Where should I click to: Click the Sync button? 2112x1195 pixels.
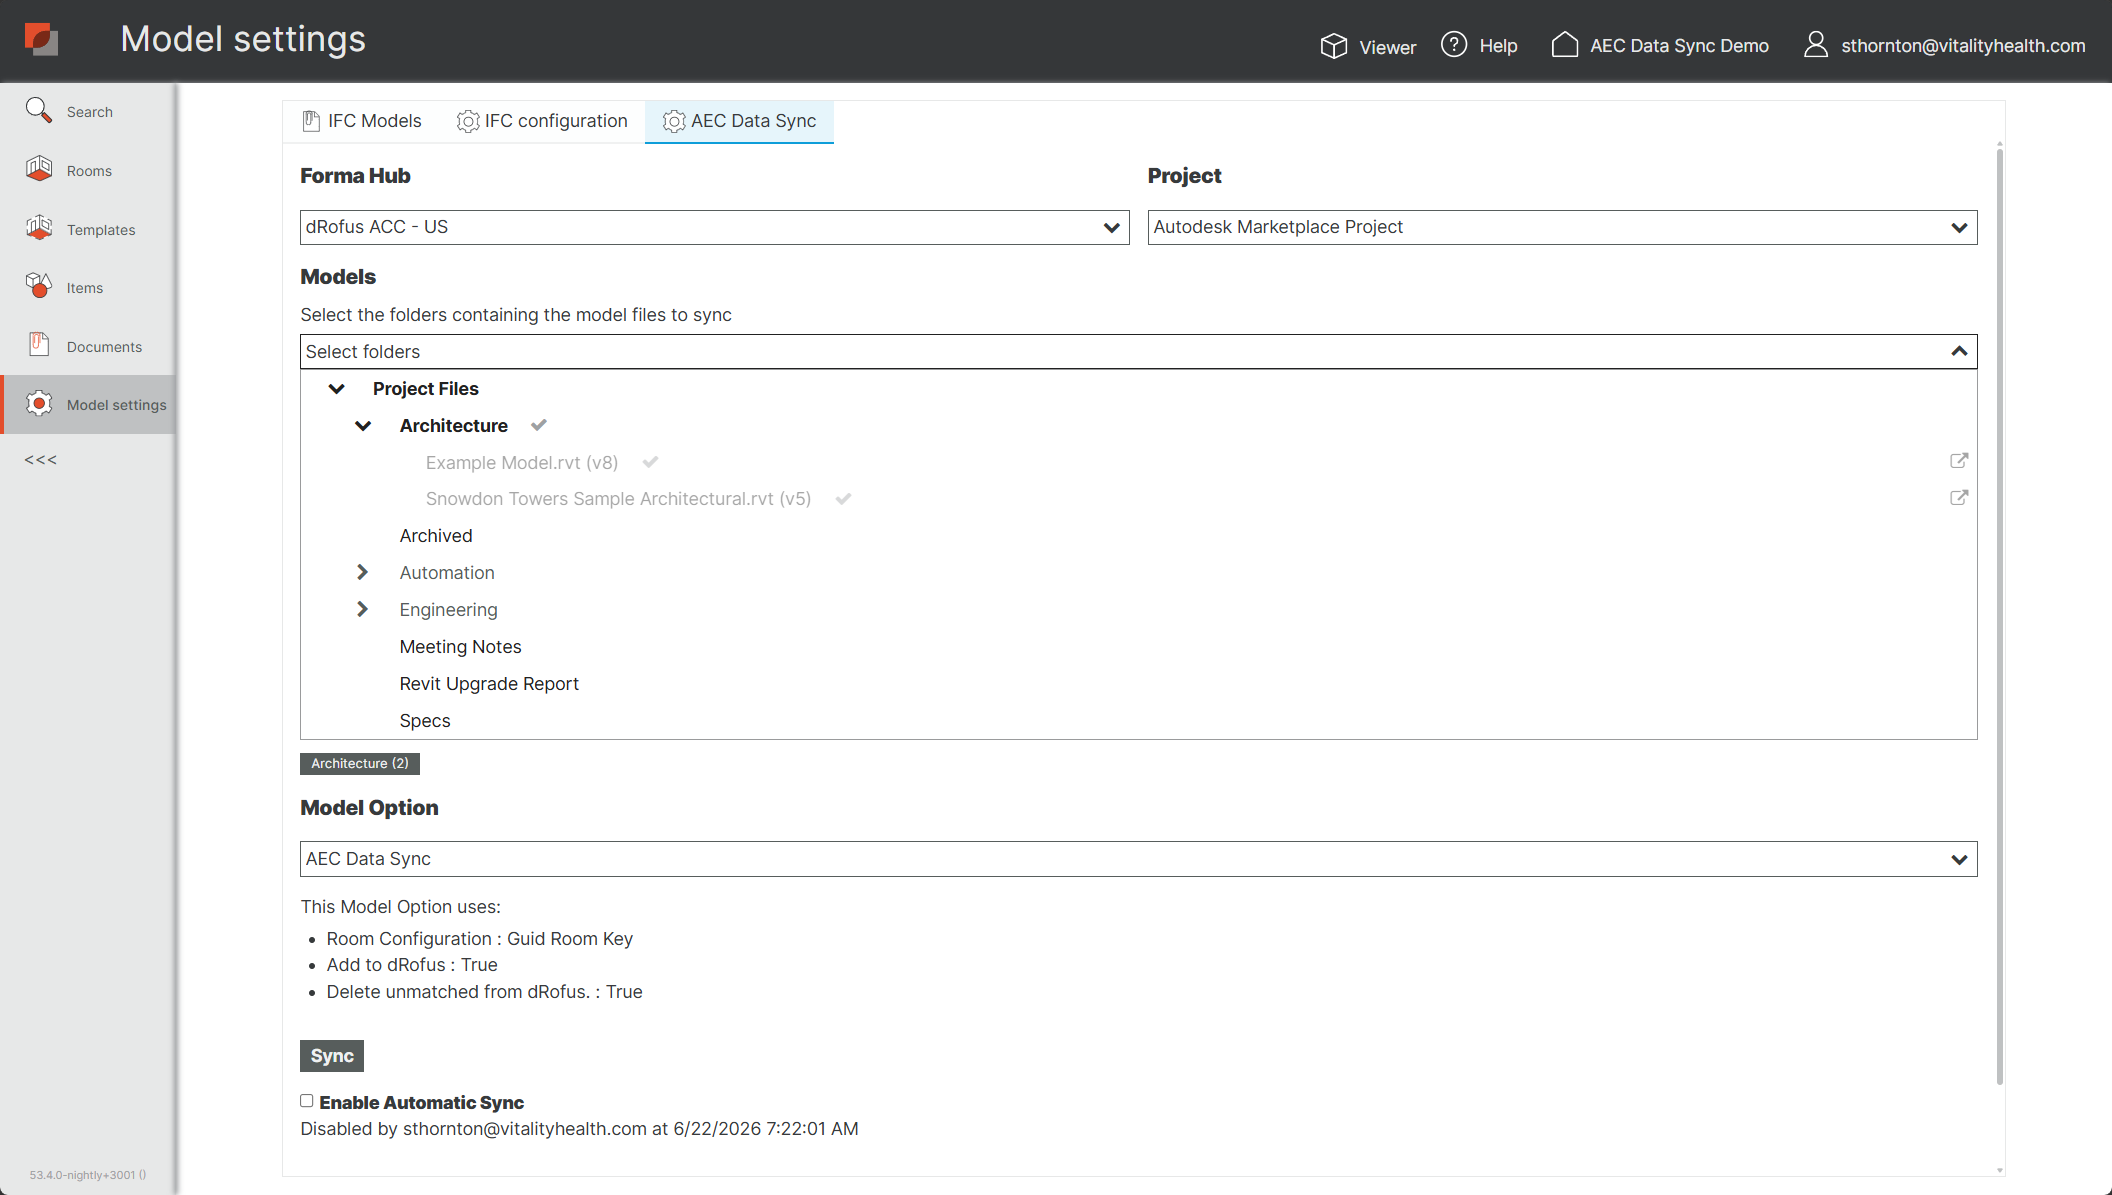click(332, 1056)
